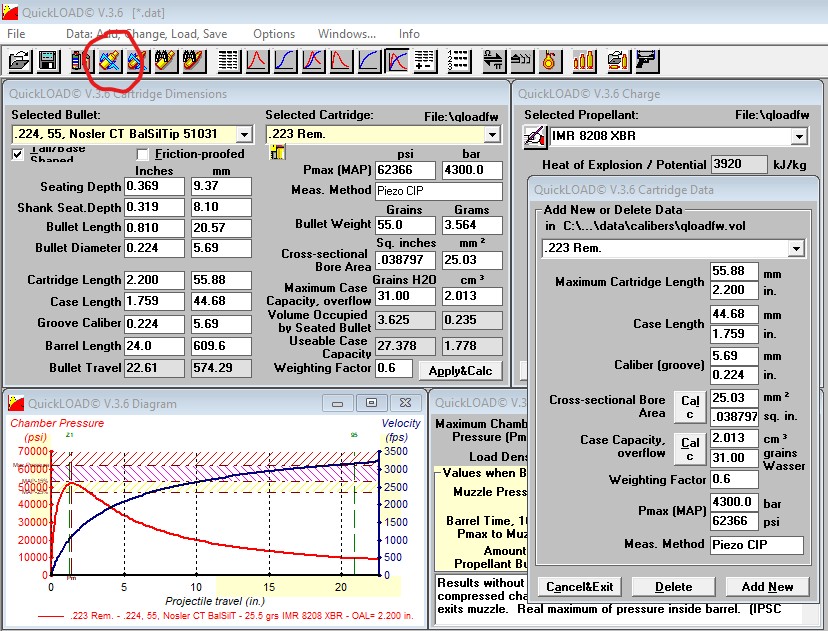Click the pistol icon in the toolbar
Screen dimensions: 828x631
point(647,61)
